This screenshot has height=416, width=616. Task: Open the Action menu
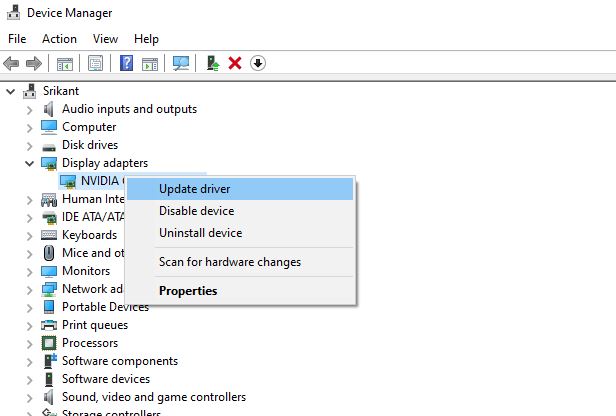pos(59,39)
